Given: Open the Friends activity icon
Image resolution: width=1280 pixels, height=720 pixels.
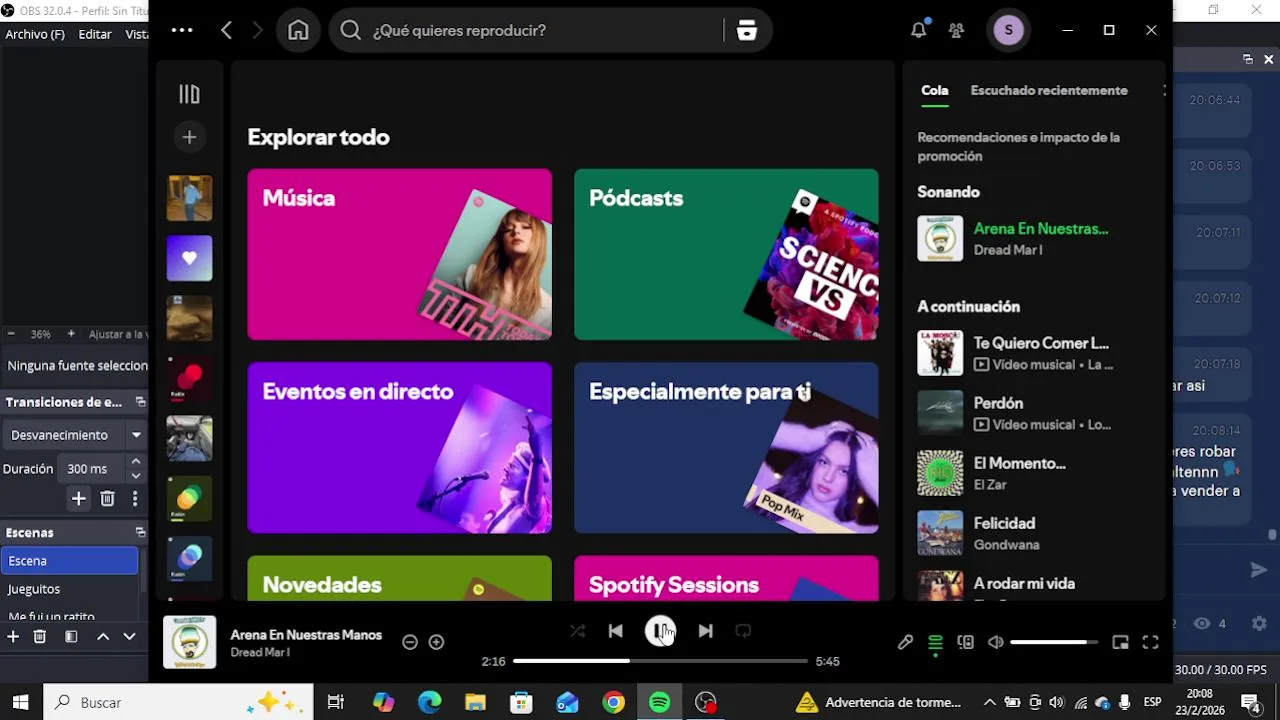Looking at the screenshot, I should click(x=956, y=30).
